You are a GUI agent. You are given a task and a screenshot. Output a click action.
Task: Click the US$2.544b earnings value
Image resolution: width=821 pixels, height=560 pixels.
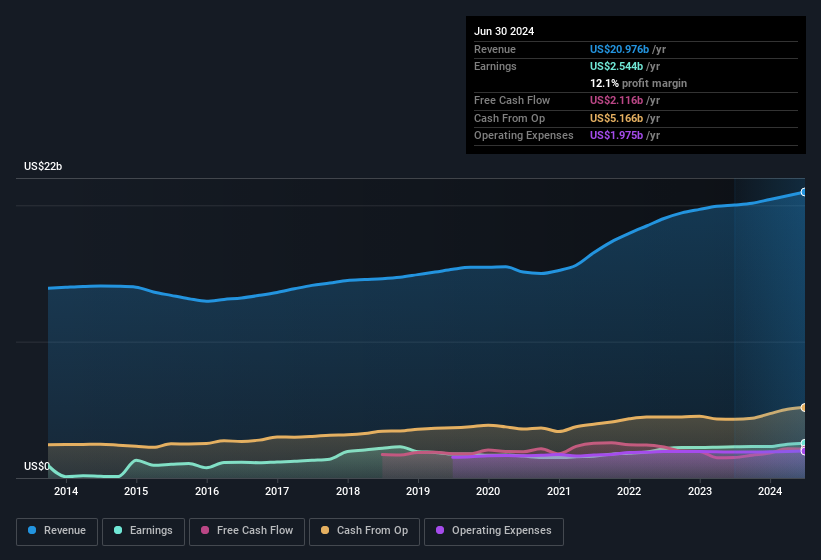[616, 66]
